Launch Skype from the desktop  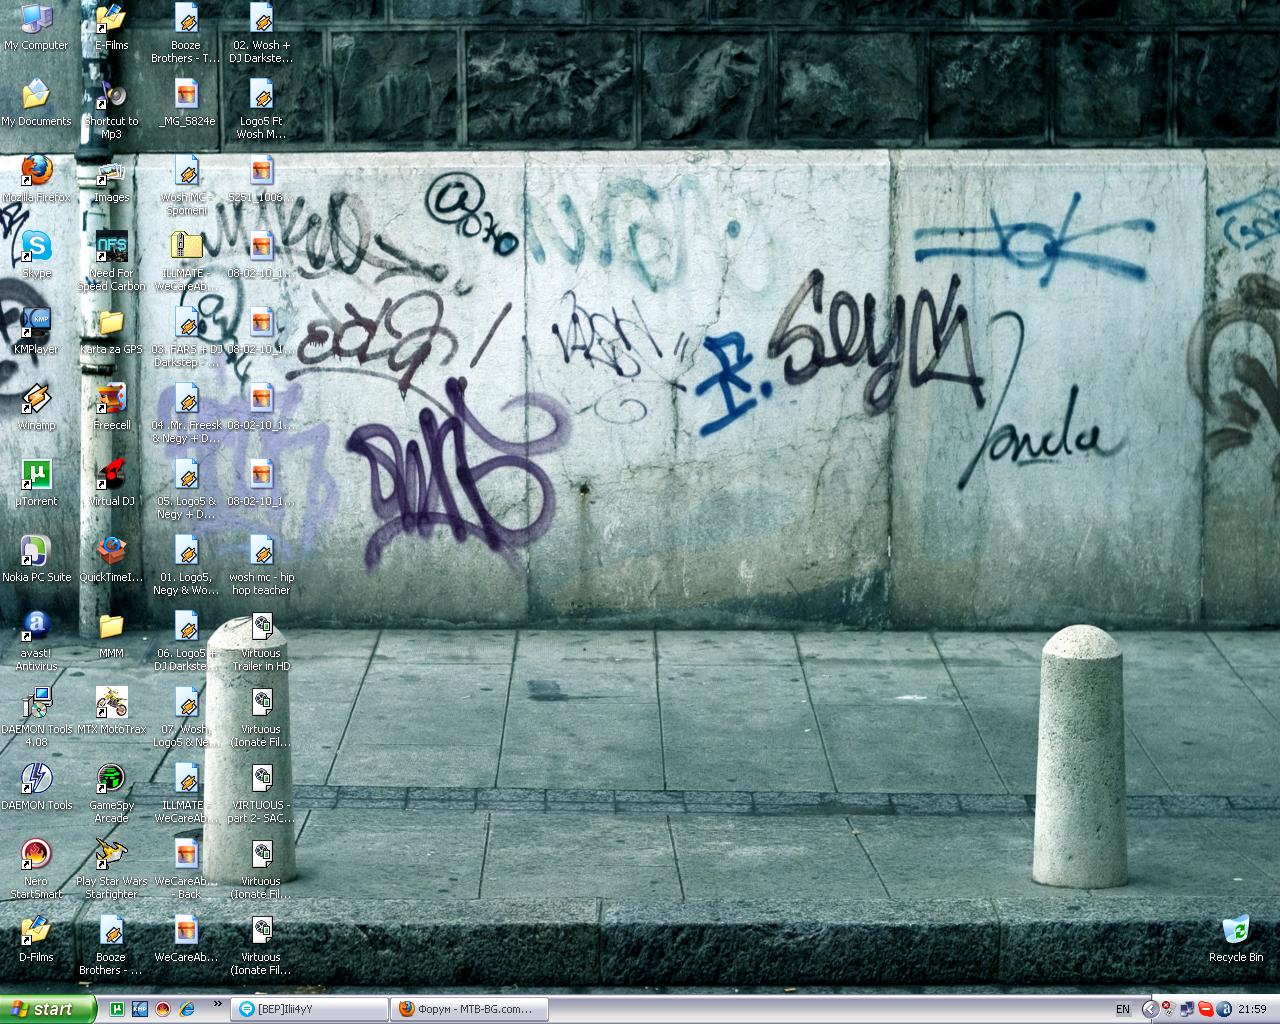[36, 247]
